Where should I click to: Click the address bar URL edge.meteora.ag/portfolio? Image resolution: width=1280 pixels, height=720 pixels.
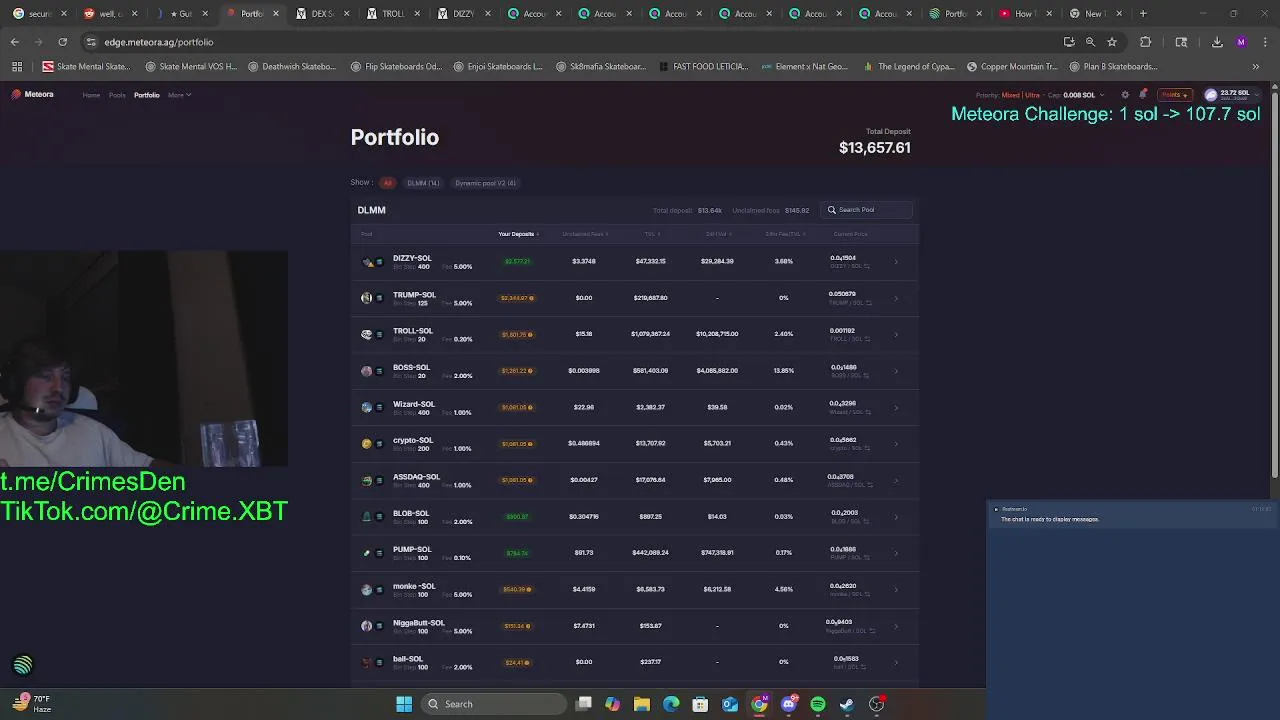click(159, 42)
